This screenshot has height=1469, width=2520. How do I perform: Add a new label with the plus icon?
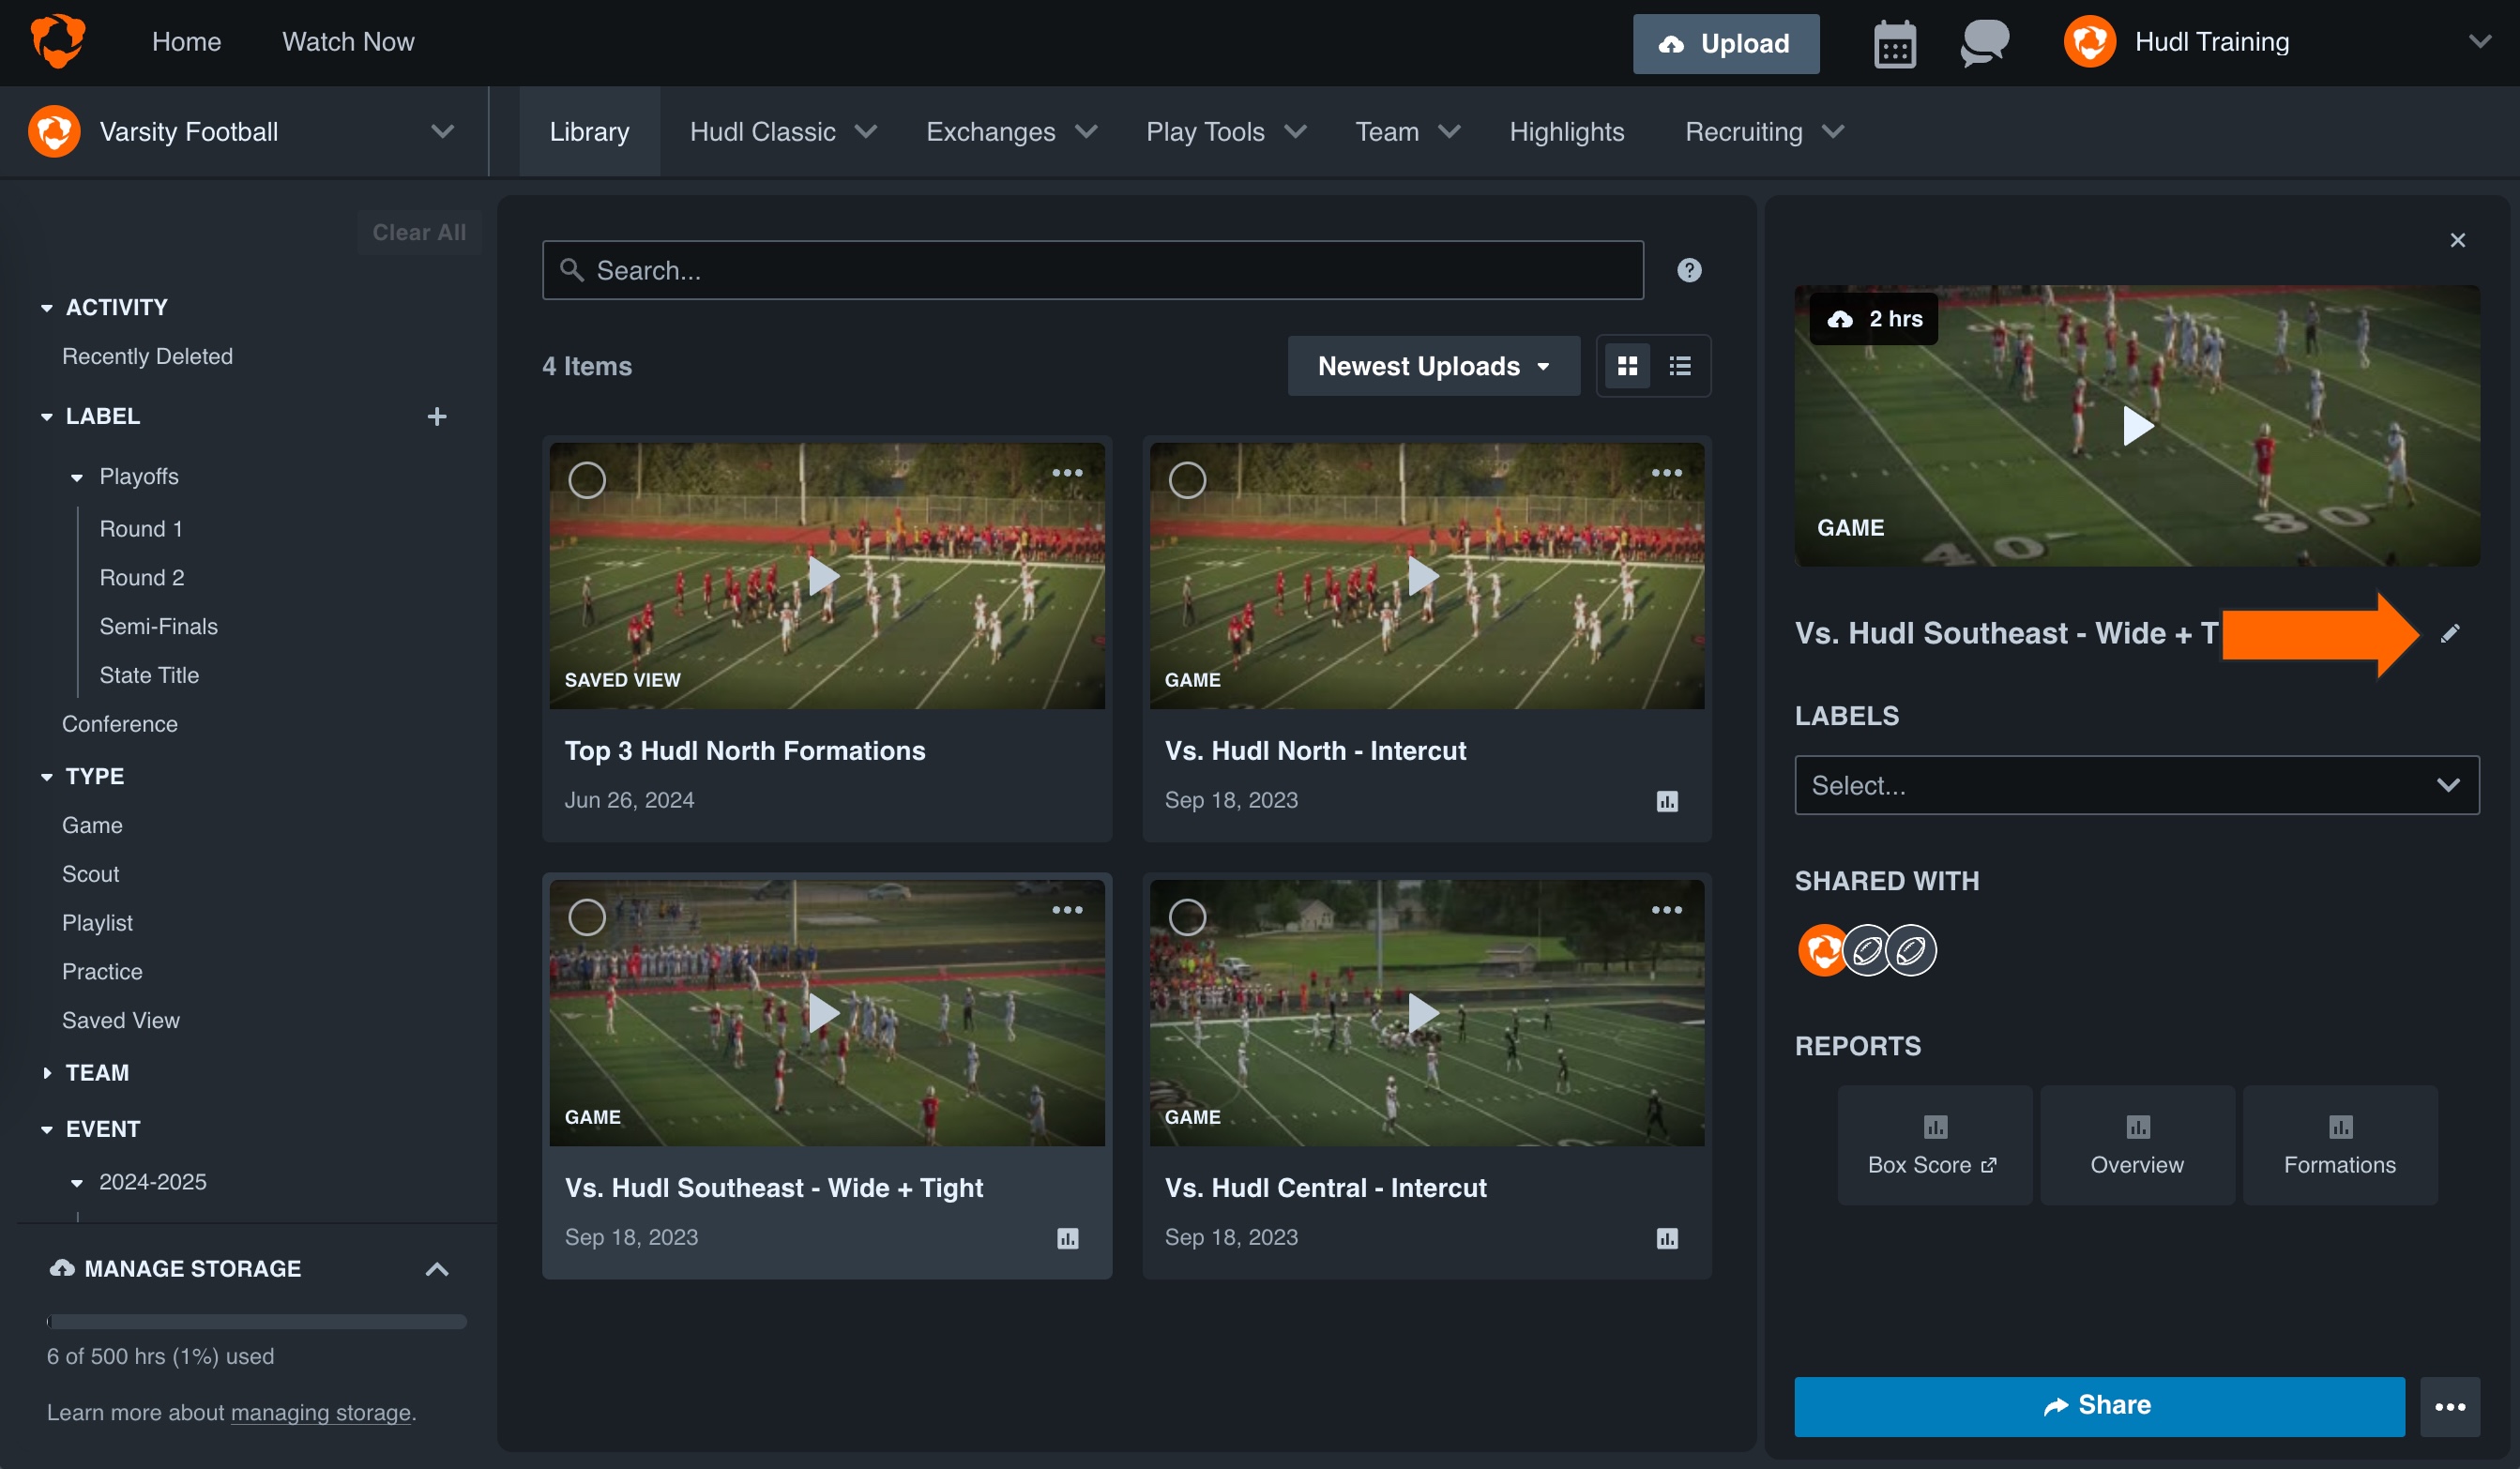(438, 416)
